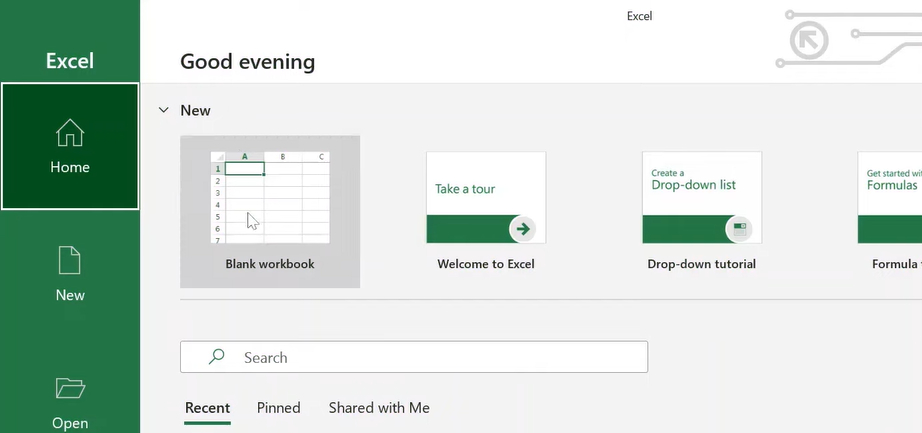Image resolution: width=922 pixels, height=433 pixels.
Task: Open the Home section in sidebar
Action: [x=70, y=146]
